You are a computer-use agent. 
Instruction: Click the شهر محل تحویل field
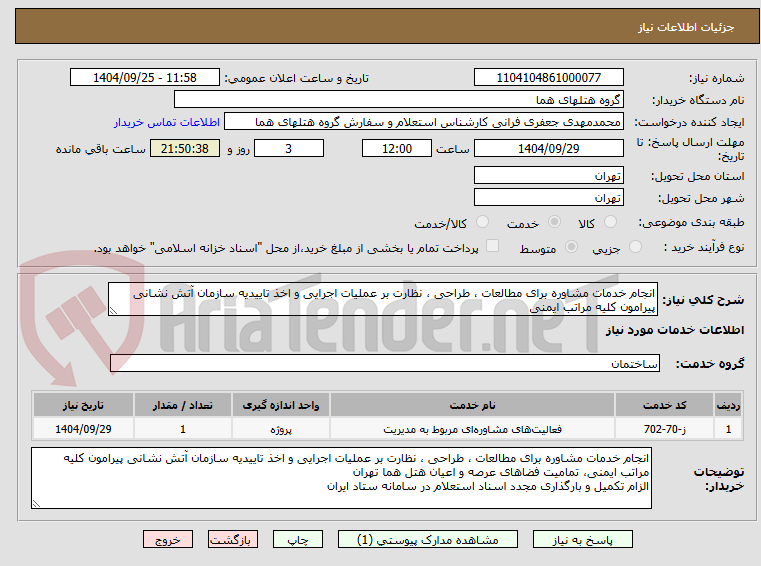(548, 198)
